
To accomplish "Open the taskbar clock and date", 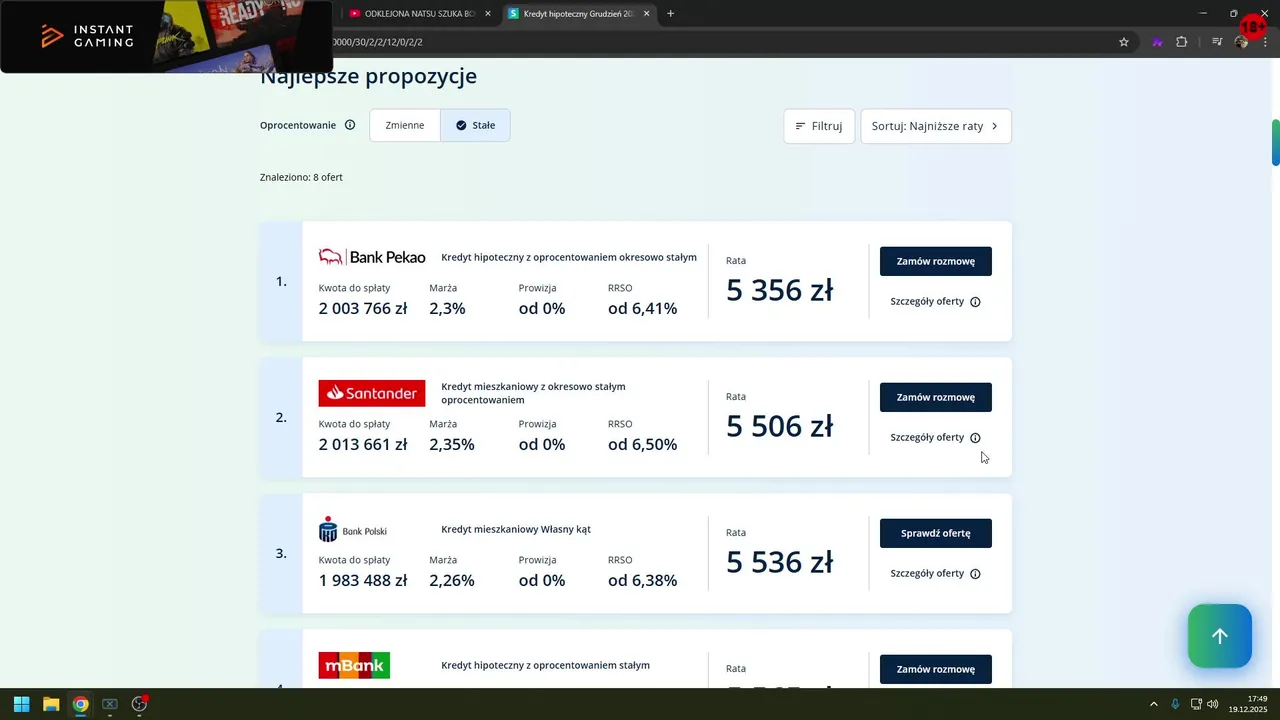I will pyautogui.click(x=1248, y=704).
